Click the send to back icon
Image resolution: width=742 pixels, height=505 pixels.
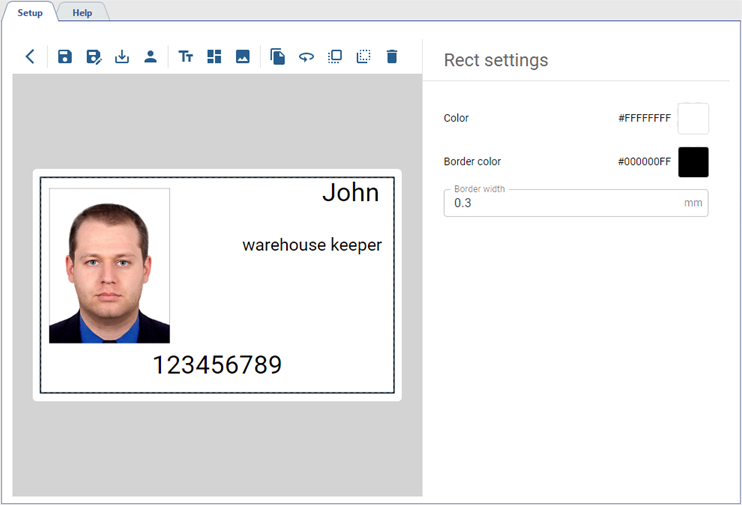click(363, 57)
